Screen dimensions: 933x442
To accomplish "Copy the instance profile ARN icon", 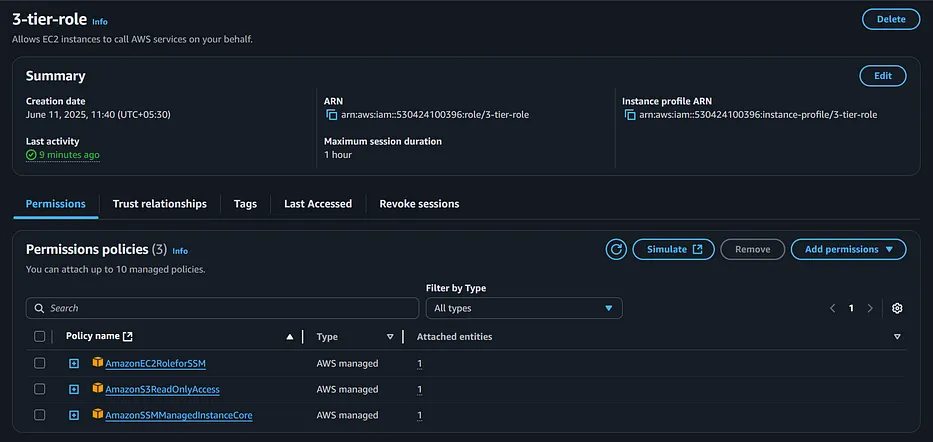I will (630, 115).
